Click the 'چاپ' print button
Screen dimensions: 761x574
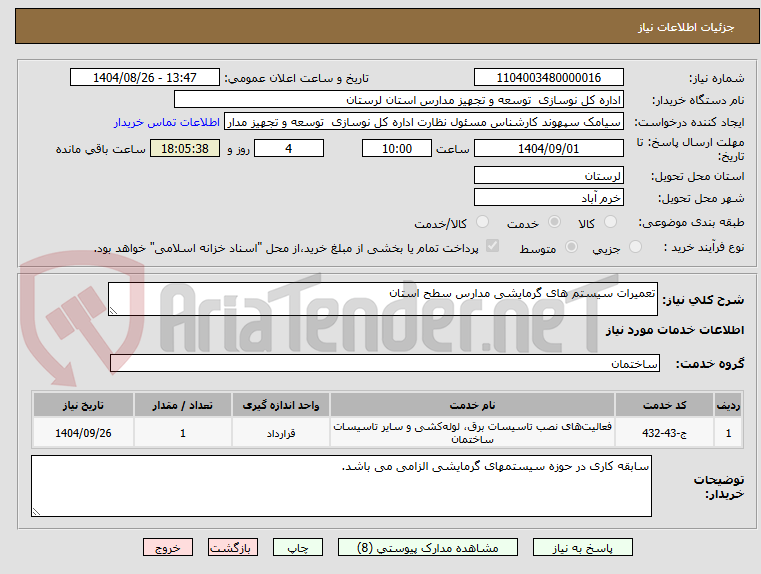pos(298,547)
